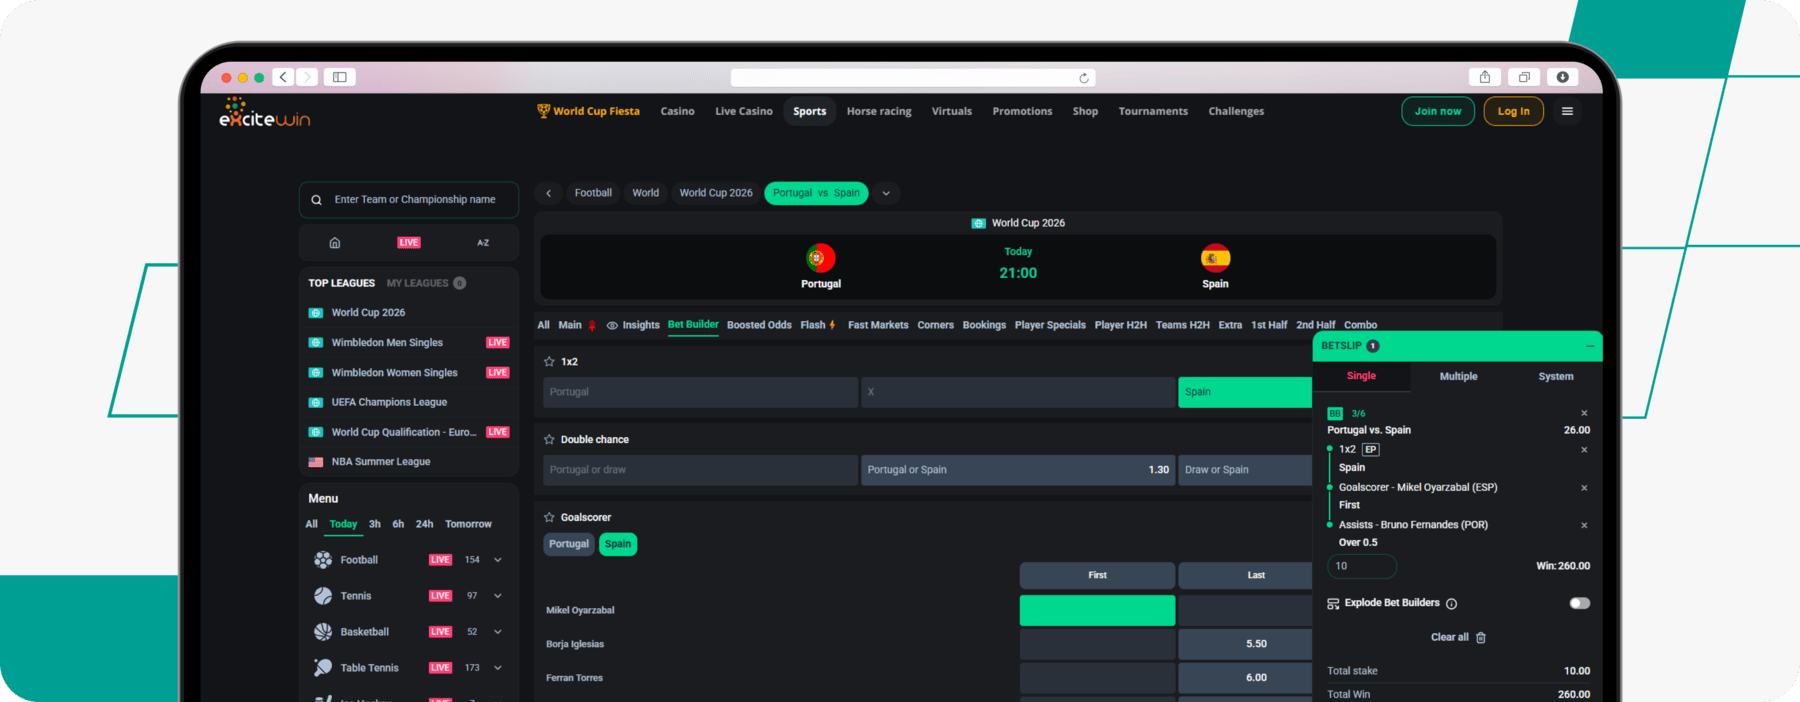
Task: Filter menu by Tomorrow
Action: pyautogui.click(x=468, y=524)
